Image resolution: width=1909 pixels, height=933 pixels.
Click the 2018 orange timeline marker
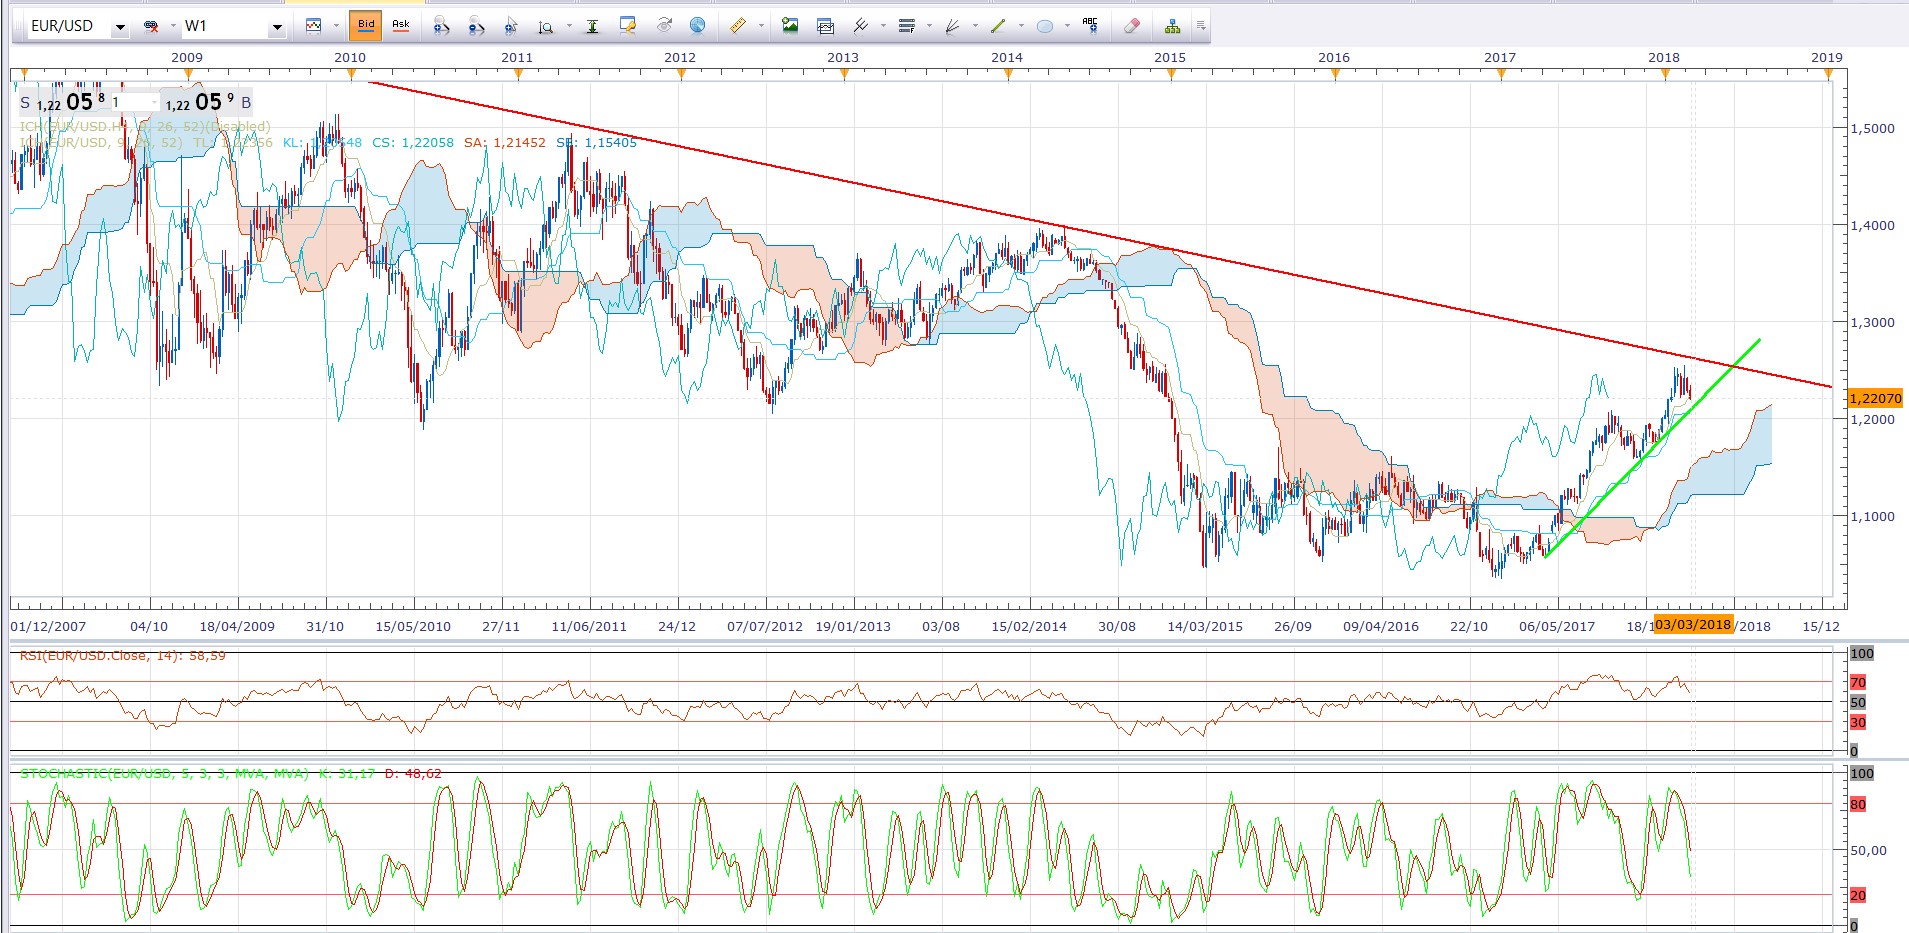click(1664, 73)
